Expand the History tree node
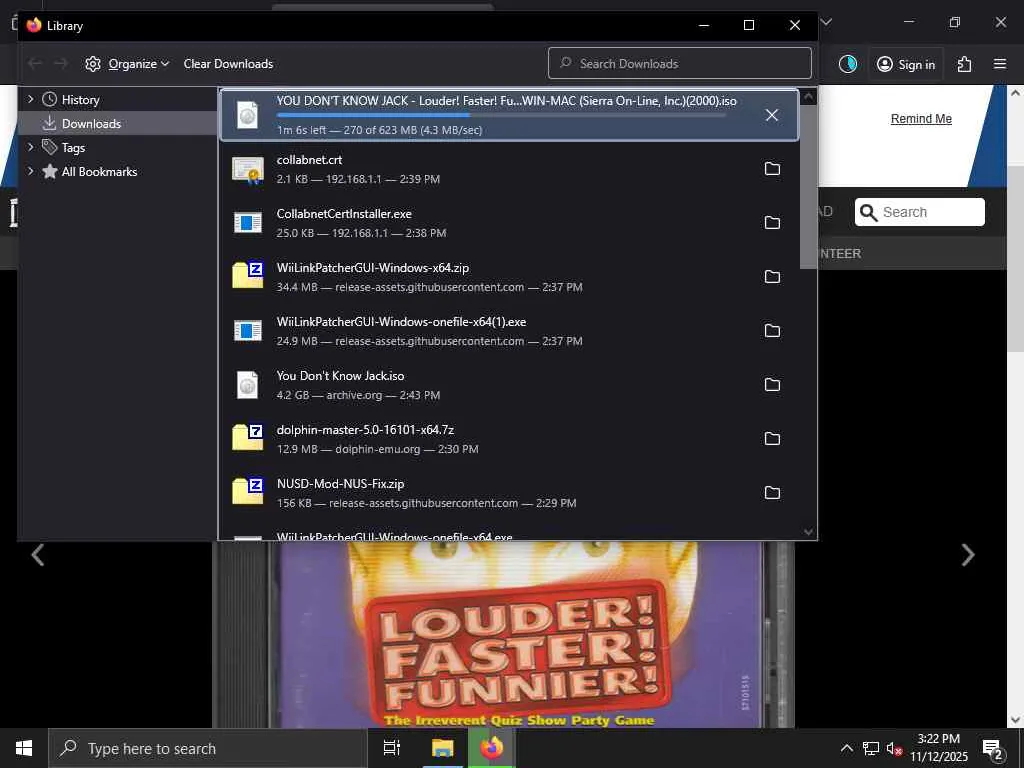The width and height of the screenshot is (1024, 768). click(30, 99)
